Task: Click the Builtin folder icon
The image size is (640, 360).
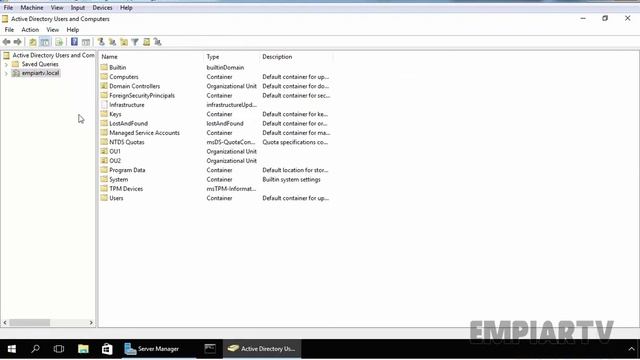Action: [x=104, y=67]
